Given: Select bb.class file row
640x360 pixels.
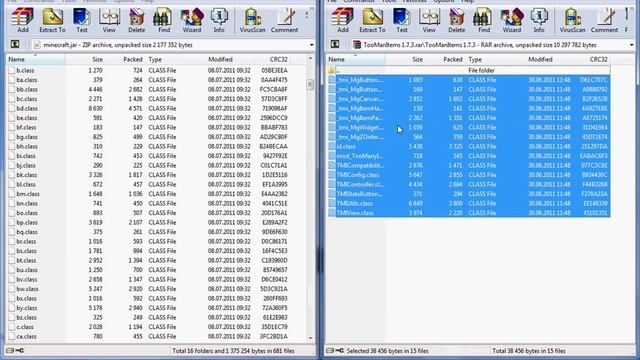Looking at the screenshot, I should click(149, 89).
